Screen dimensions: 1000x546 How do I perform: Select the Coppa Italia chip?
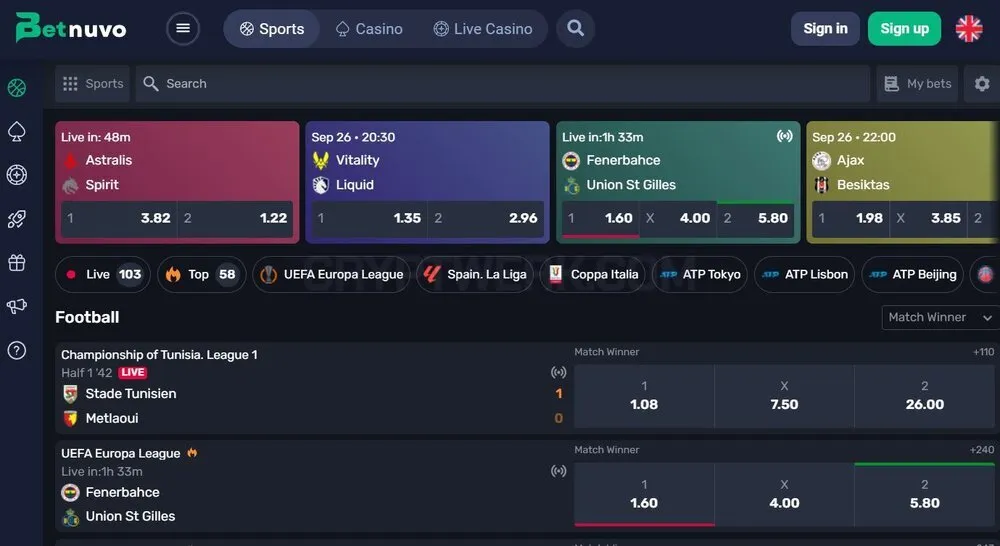593,274
